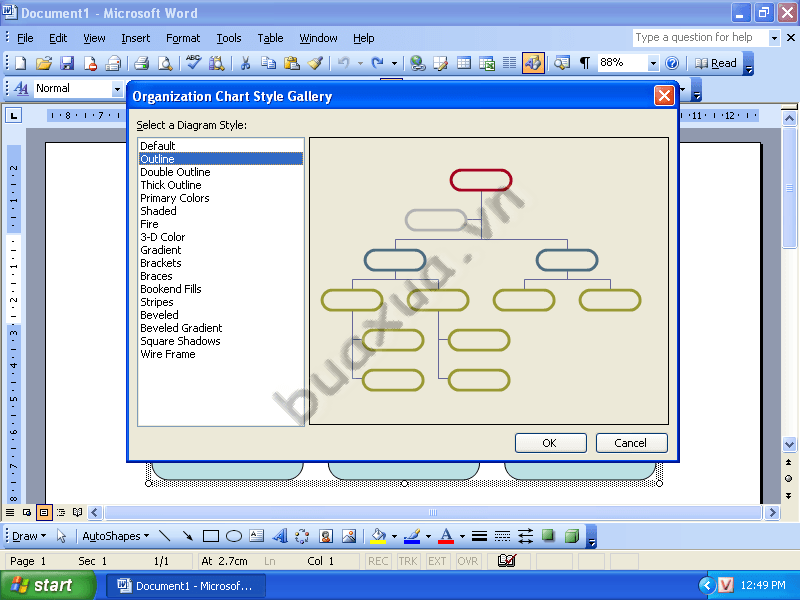Click the Insert WordArt icon

(x=280, y=536)
